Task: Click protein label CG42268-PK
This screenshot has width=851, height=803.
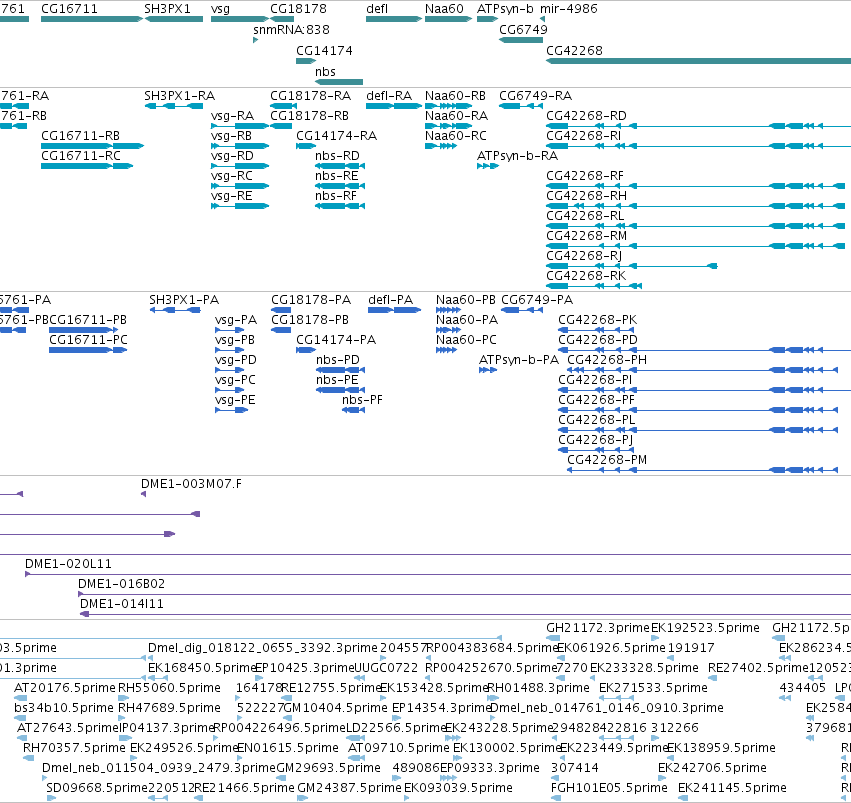Action: coord(598,320)
